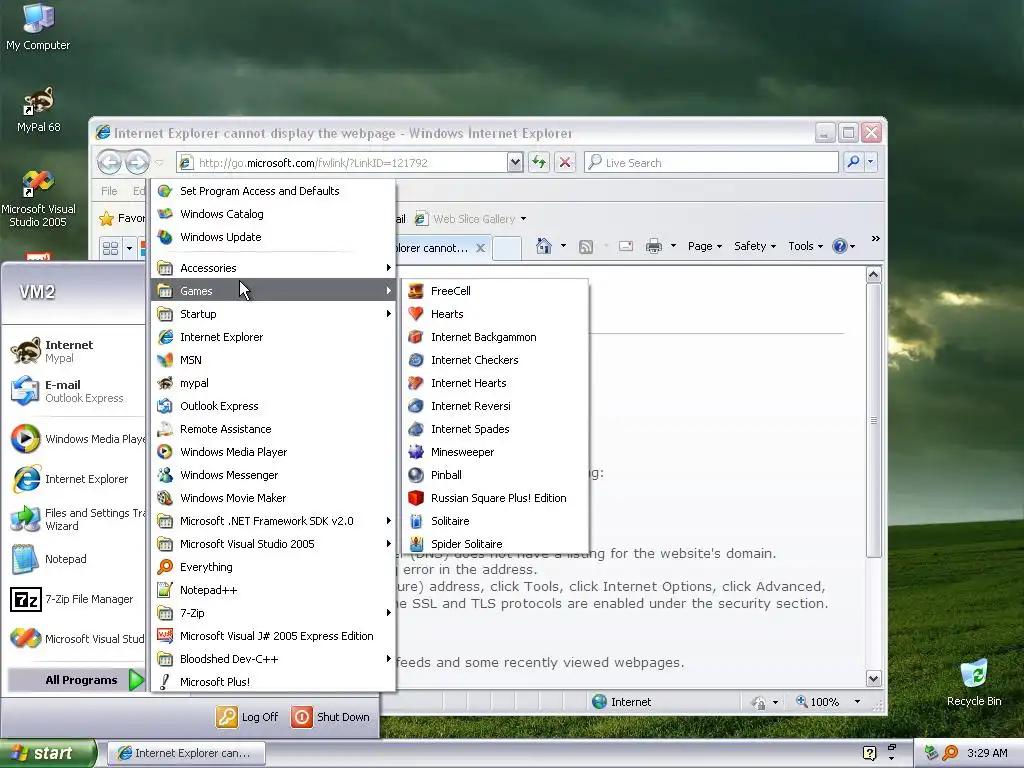This screenshot has height=768, width=1024.
Task: Expand Microsoft Visual Studio 2005 folder
Action: 273,544
